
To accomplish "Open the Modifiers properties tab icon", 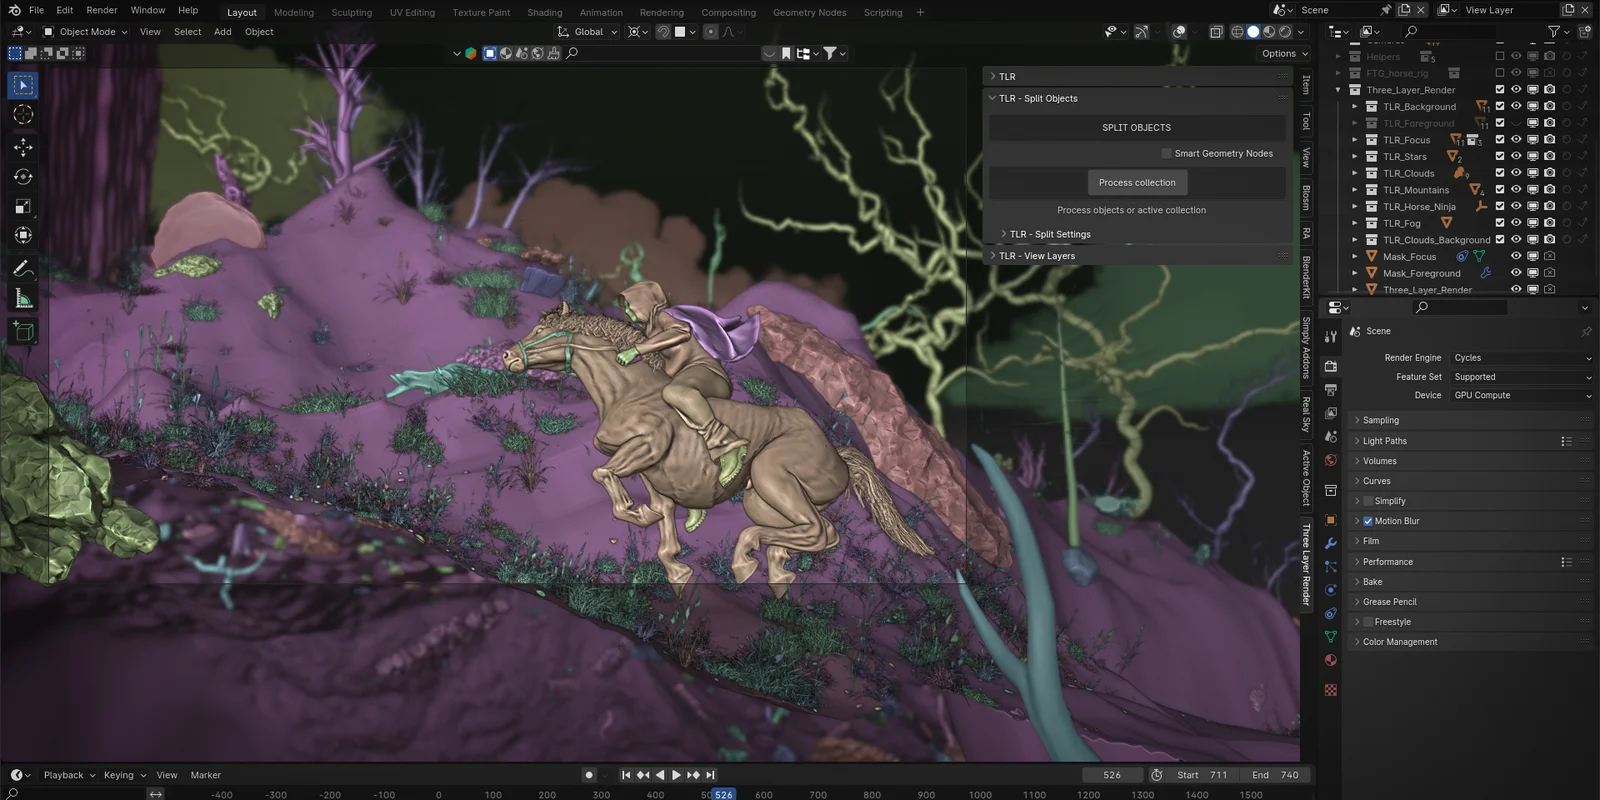I will [1331, 543].
